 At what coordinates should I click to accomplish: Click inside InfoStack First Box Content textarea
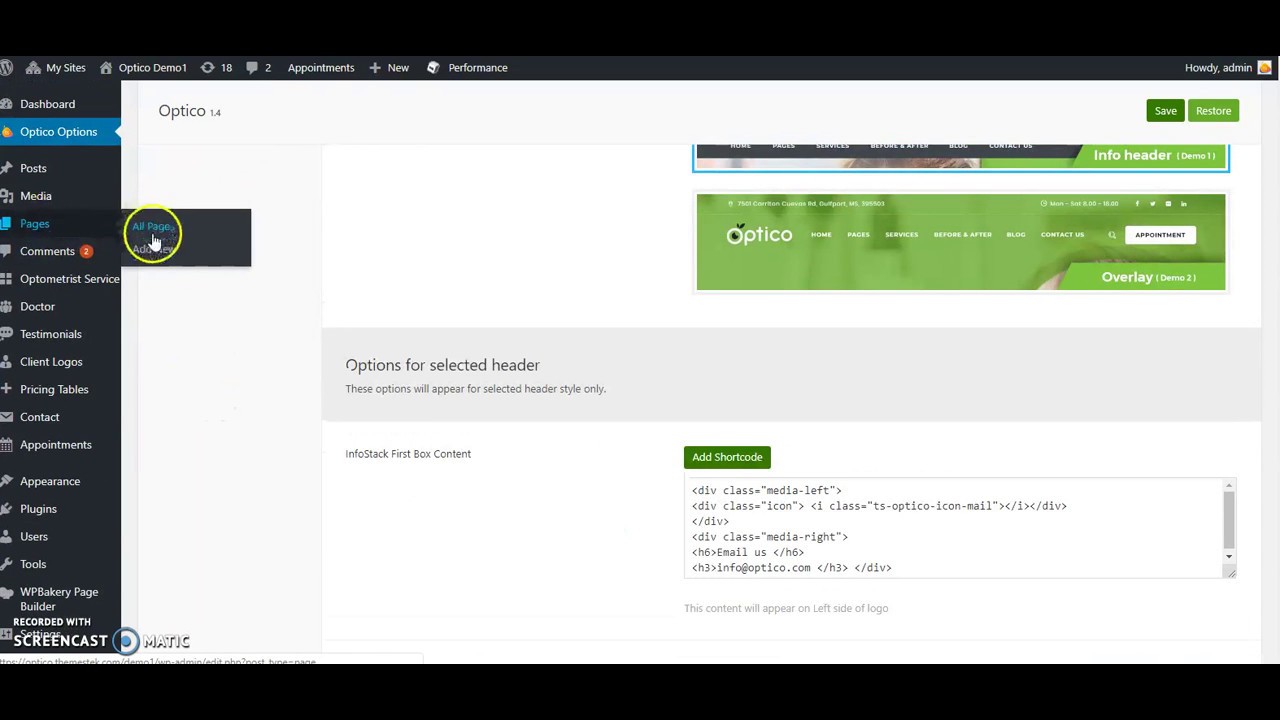click(953, 528)
